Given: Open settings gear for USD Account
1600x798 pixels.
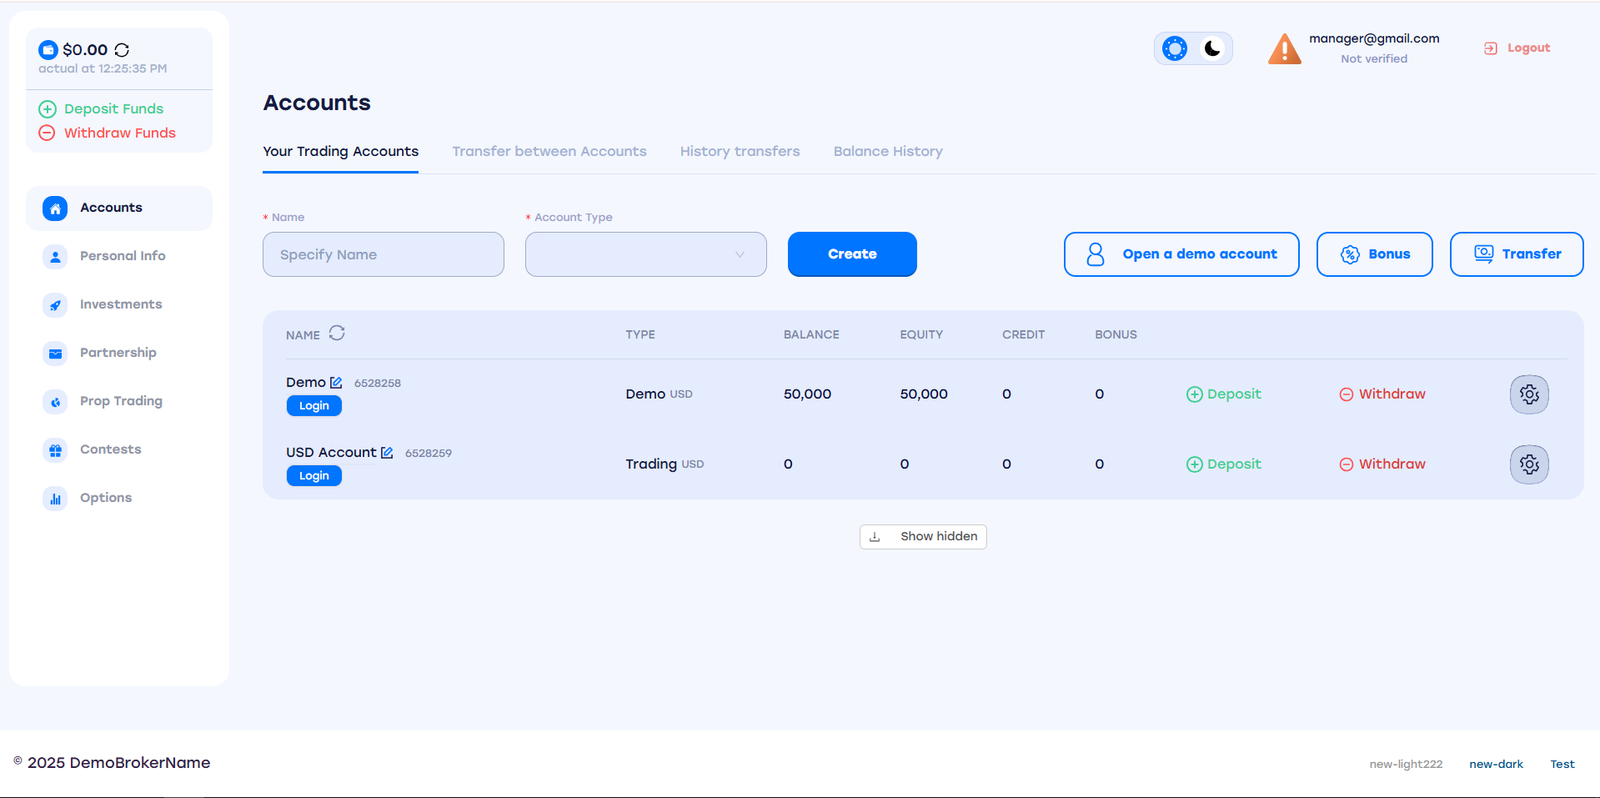Looking at the screenshot, I should [x=1529, y=464].
